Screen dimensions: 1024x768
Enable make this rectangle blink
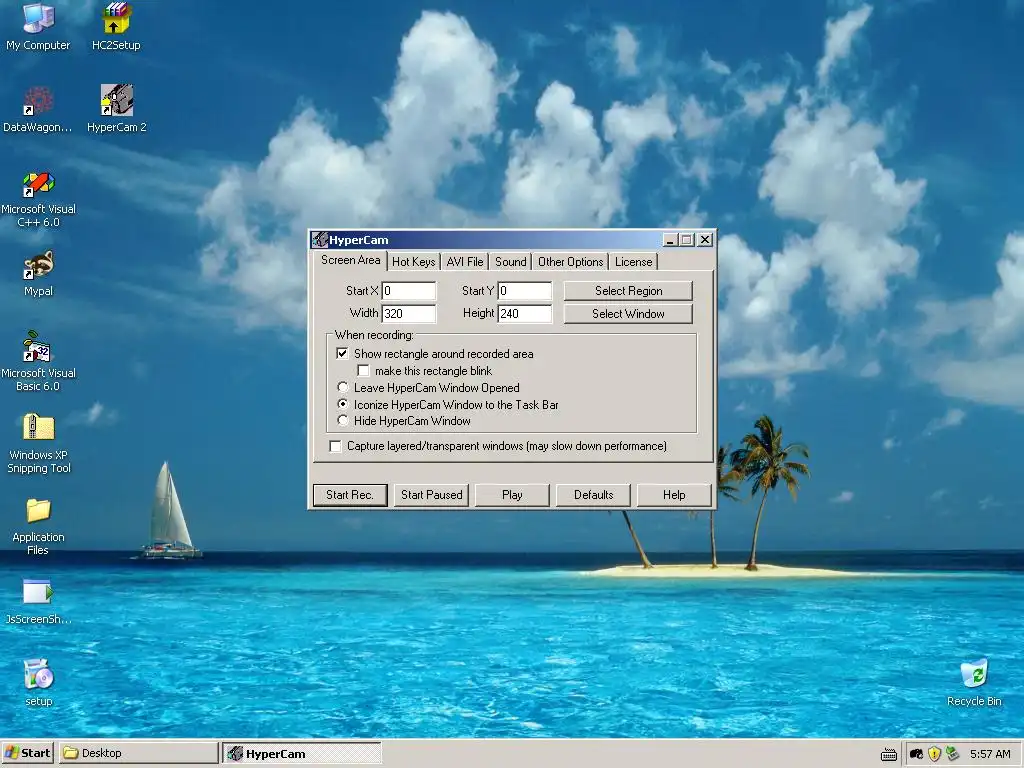[363, 371]
